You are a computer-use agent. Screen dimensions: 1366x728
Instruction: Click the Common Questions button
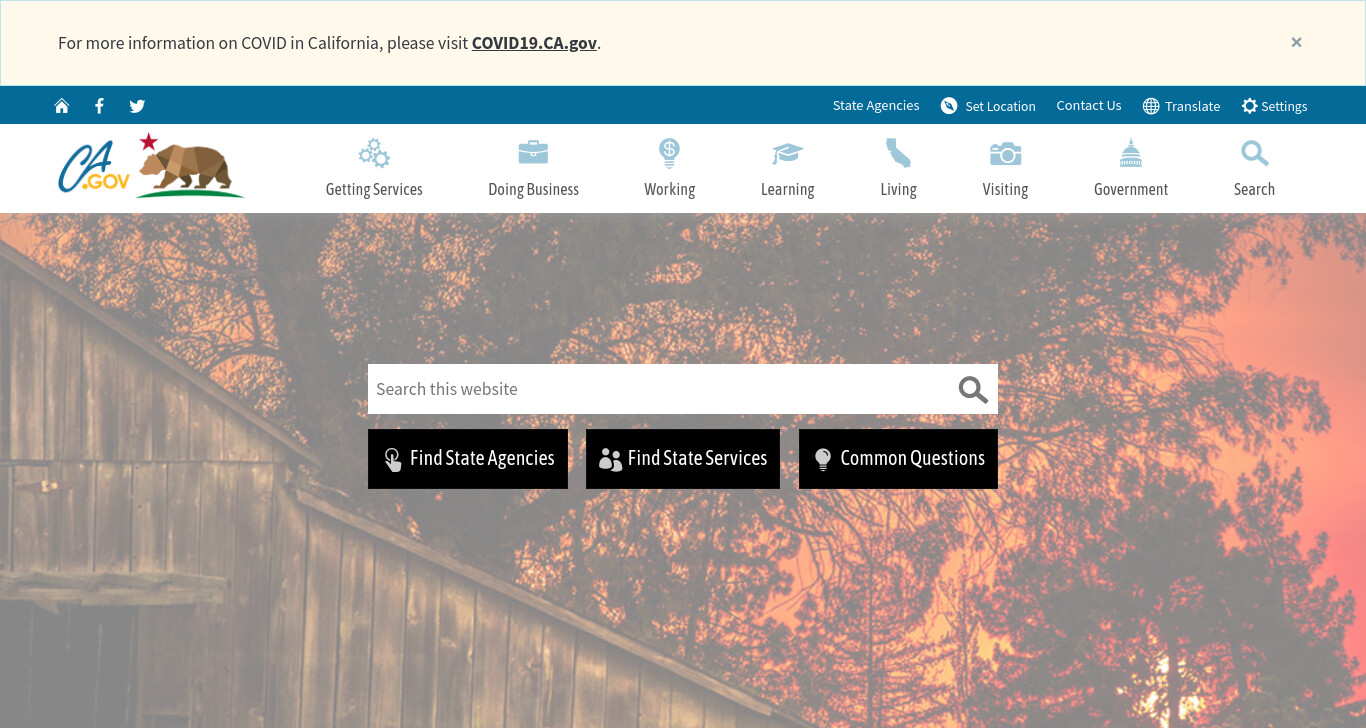898,459
